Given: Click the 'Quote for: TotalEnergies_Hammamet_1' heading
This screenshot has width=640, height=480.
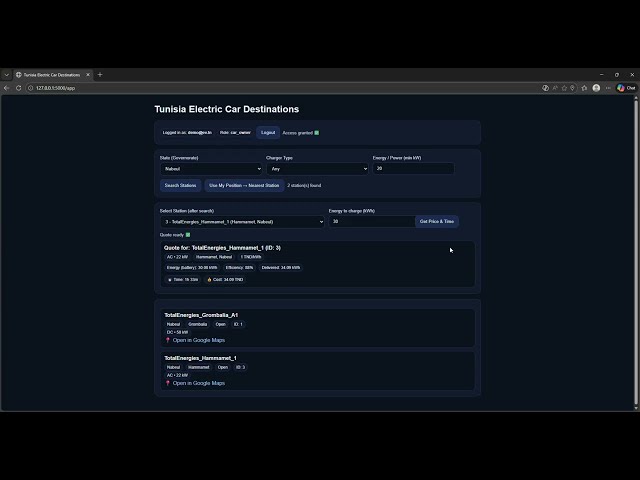Looking at the screenshot, I should coord(222,248).
